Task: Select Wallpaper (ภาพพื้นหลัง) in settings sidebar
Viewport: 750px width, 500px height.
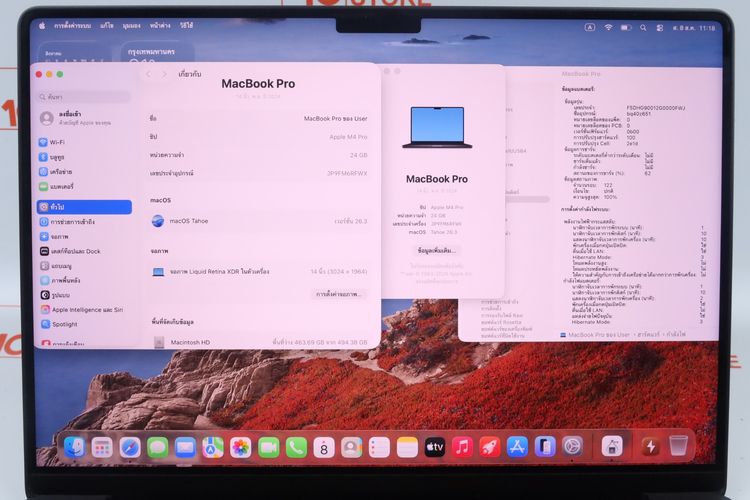Action: pyautogui.click(x=84, y=280)
